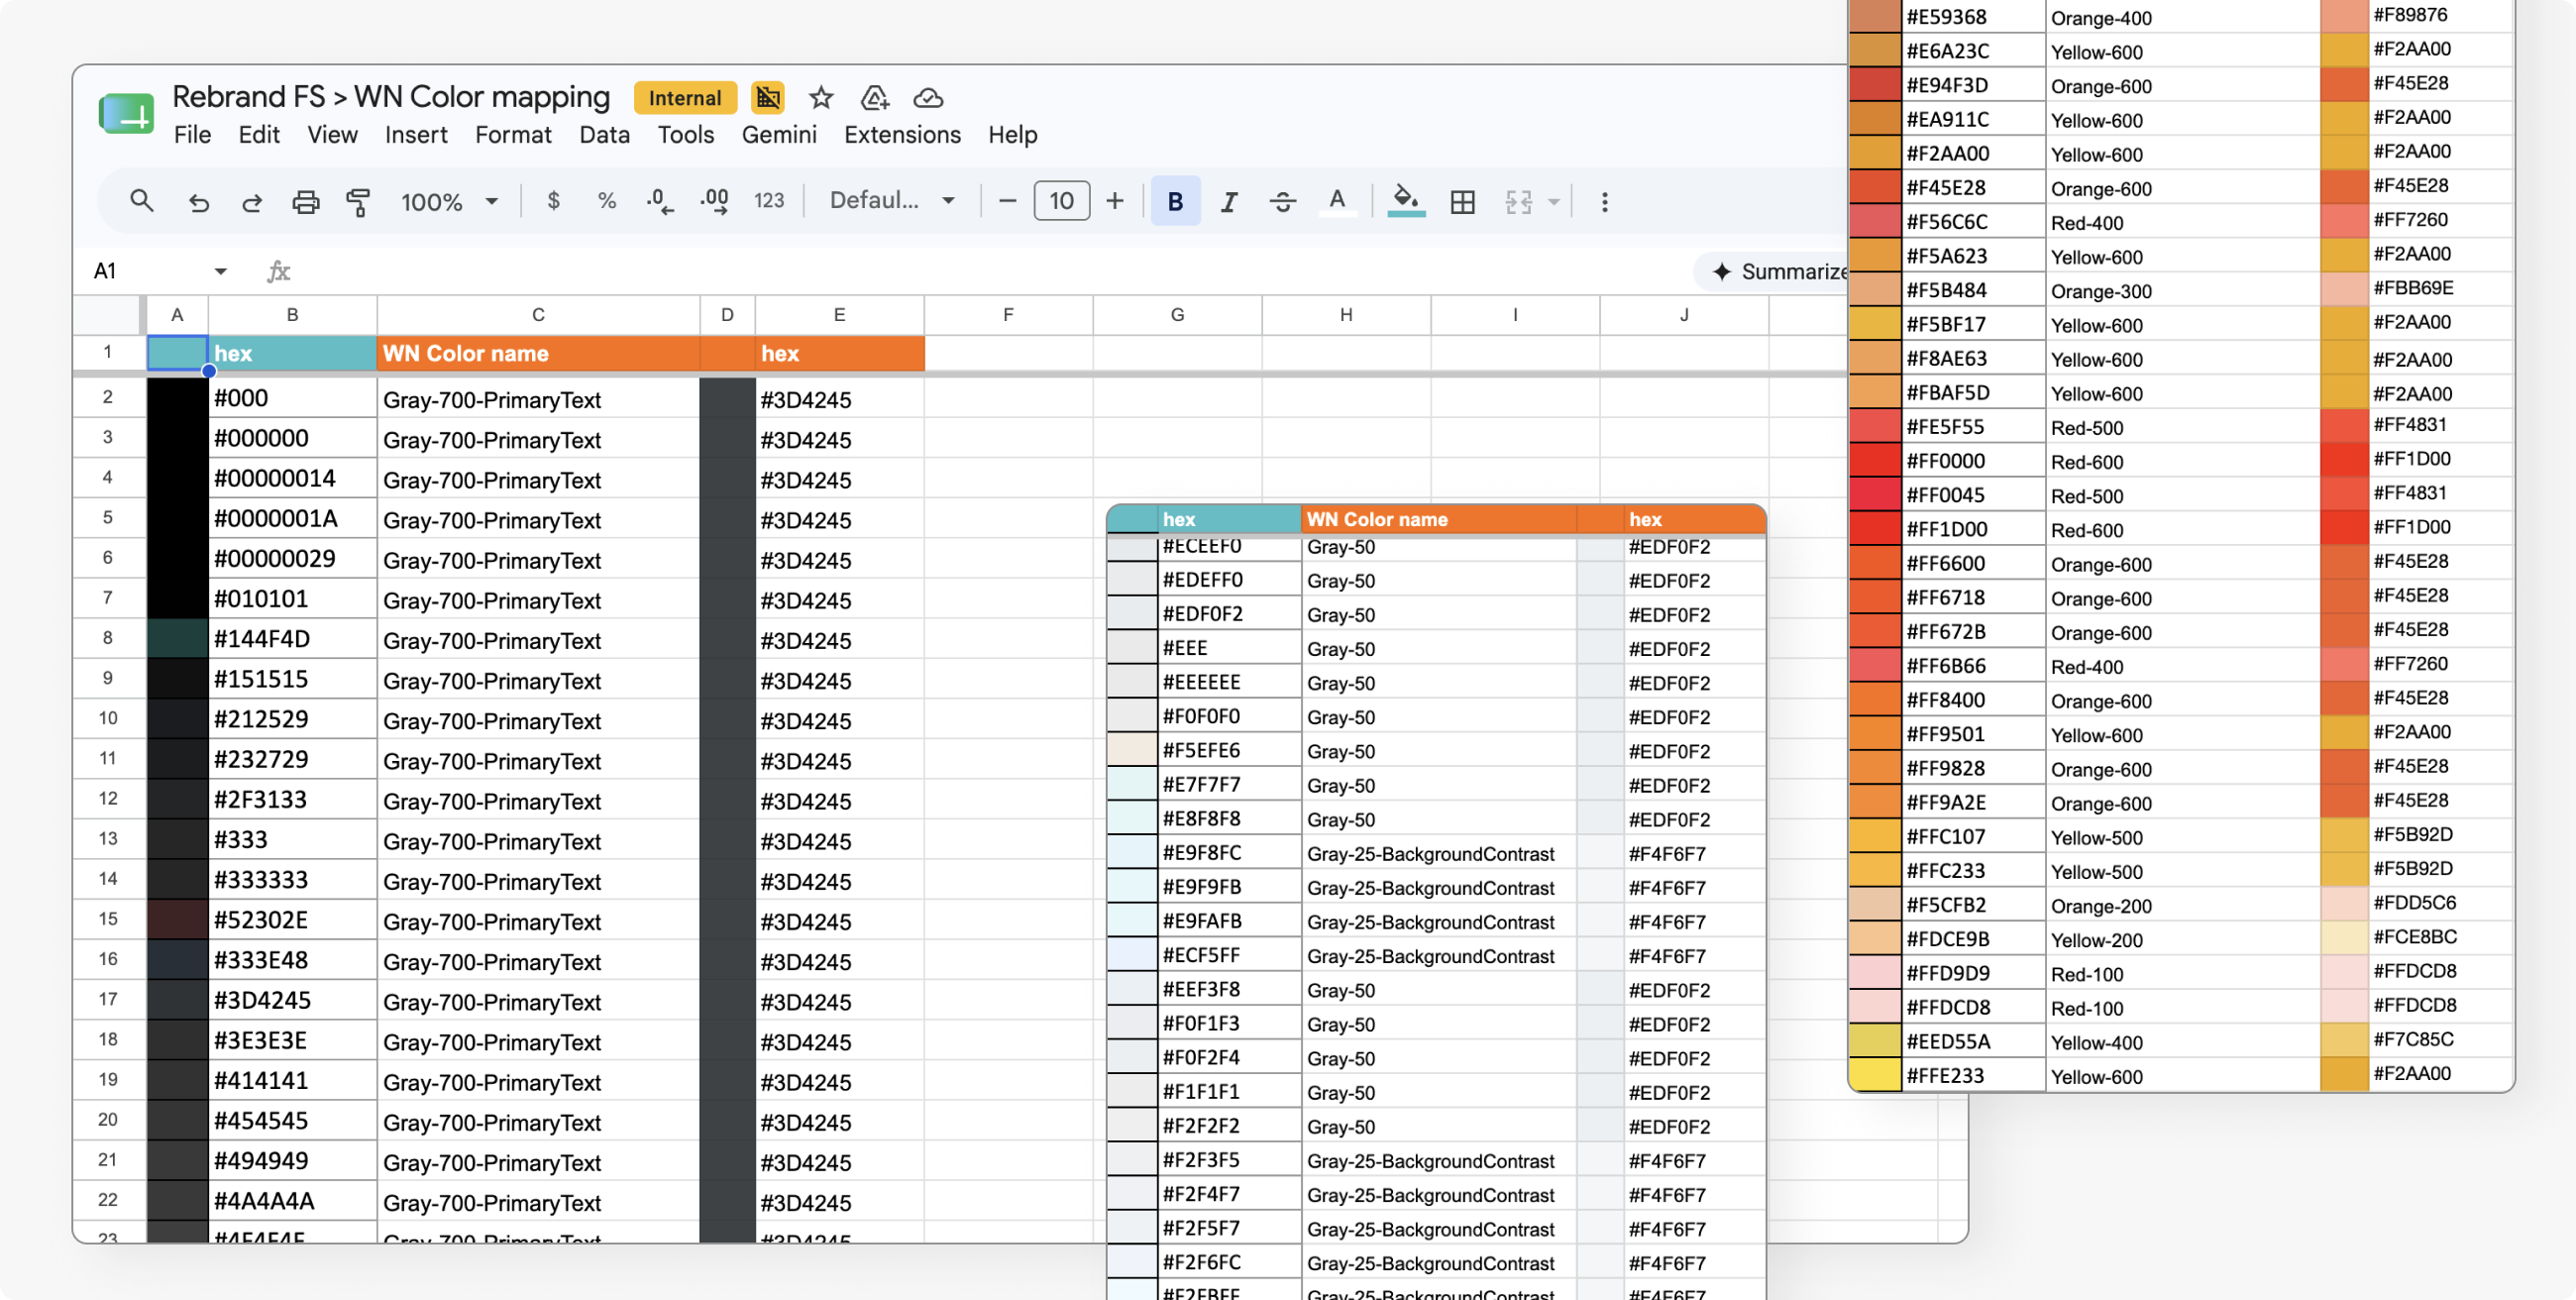Toggle strikethrough formatting button

pos(1282,202)
